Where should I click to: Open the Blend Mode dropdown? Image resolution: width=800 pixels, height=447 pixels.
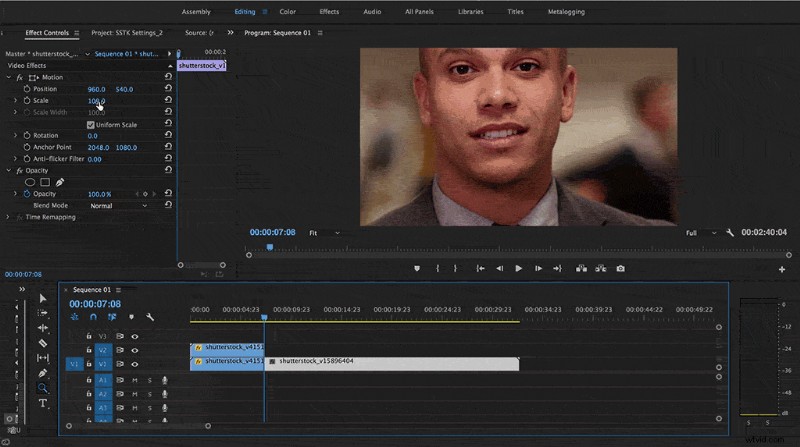(118, 206)
